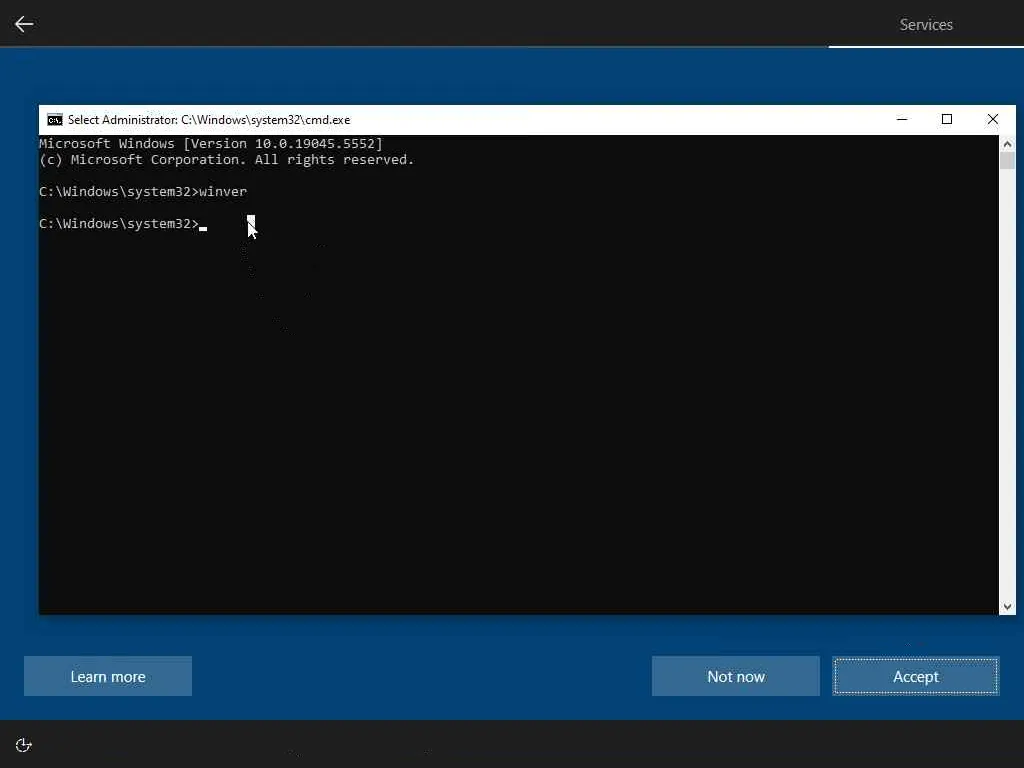Open the Ease of Access icon
This screenshot has width=1024, height=768.
24,745
